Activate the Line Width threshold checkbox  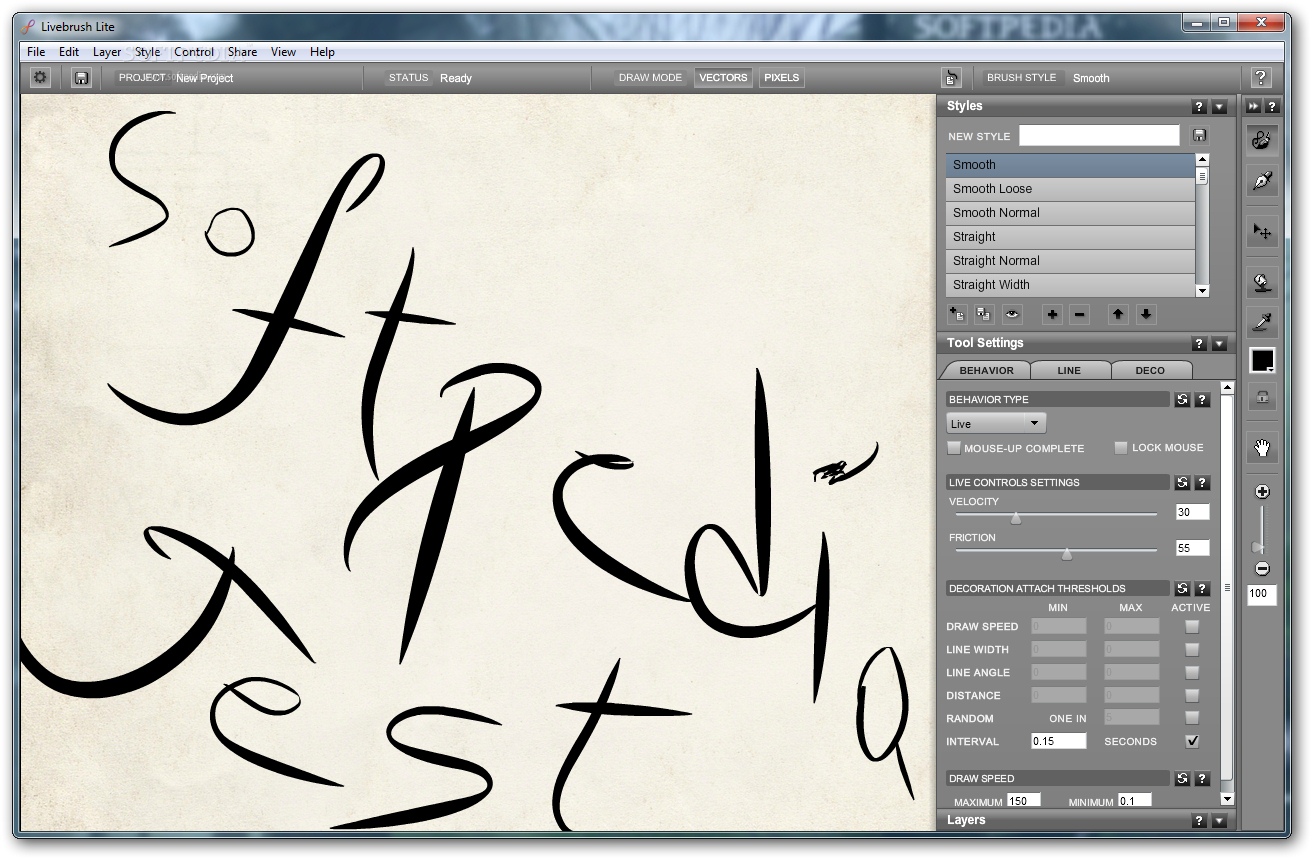(x=1192, y=649)
